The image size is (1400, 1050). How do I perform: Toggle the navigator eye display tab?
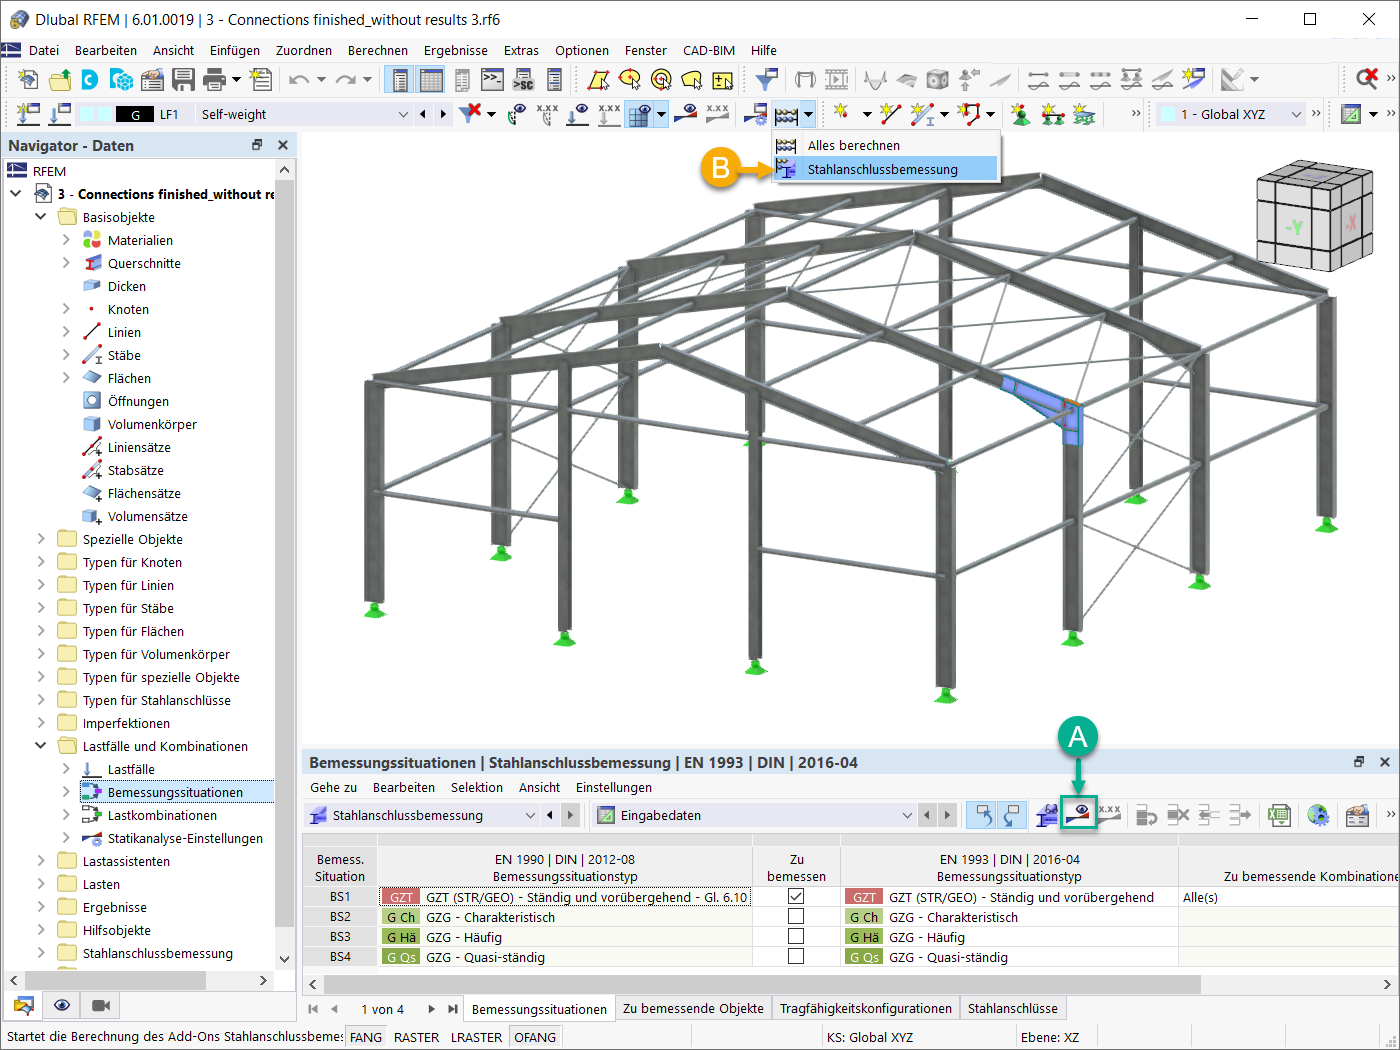[62, 1005]
